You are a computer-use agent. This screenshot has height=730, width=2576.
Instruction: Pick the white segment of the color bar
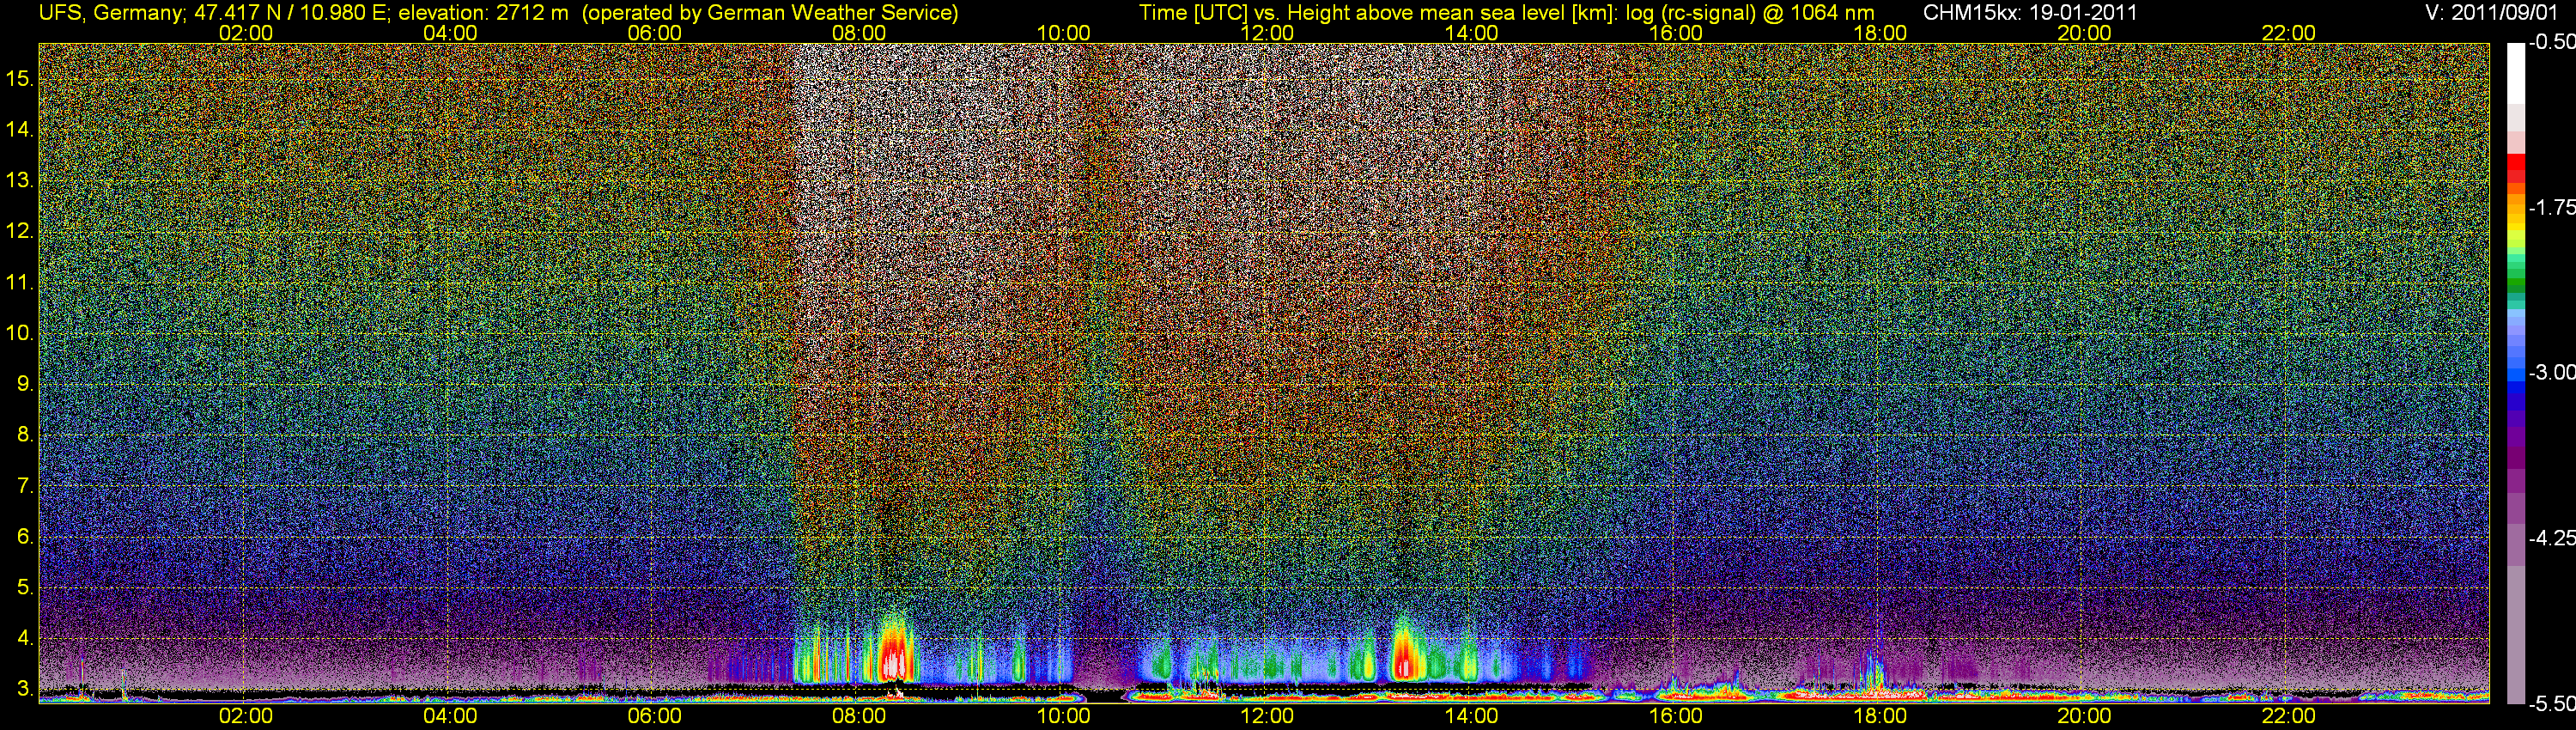point(2516,75)
